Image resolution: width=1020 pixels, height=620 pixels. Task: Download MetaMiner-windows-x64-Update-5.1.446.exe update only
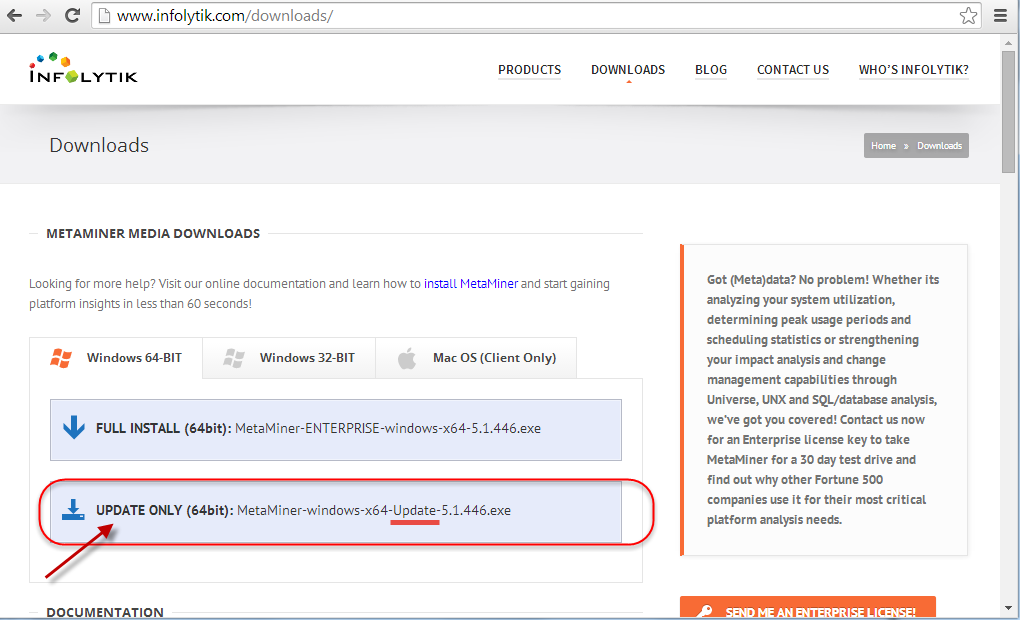click(336, 511)
